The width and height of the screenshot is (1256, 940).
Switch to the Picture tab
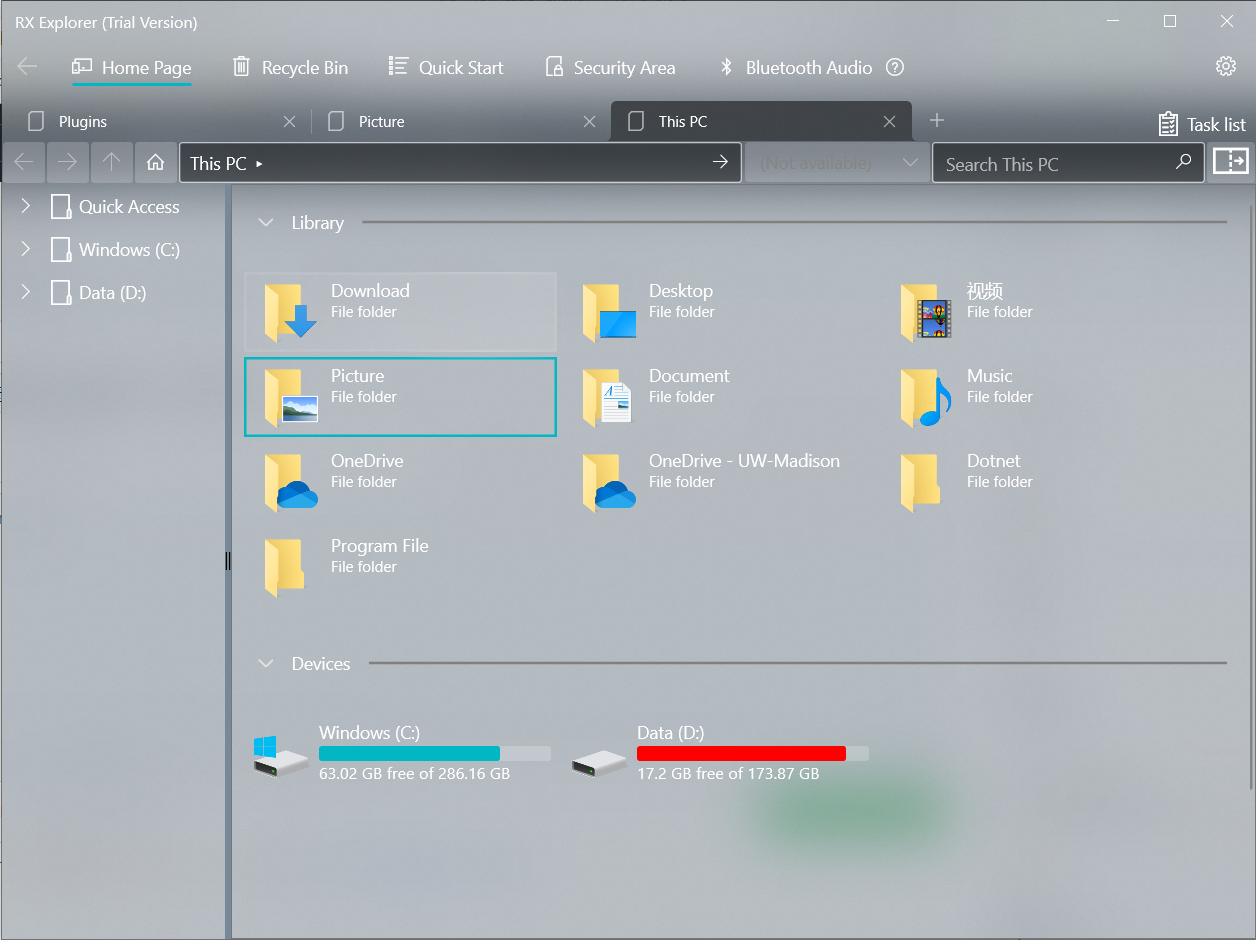460,122
